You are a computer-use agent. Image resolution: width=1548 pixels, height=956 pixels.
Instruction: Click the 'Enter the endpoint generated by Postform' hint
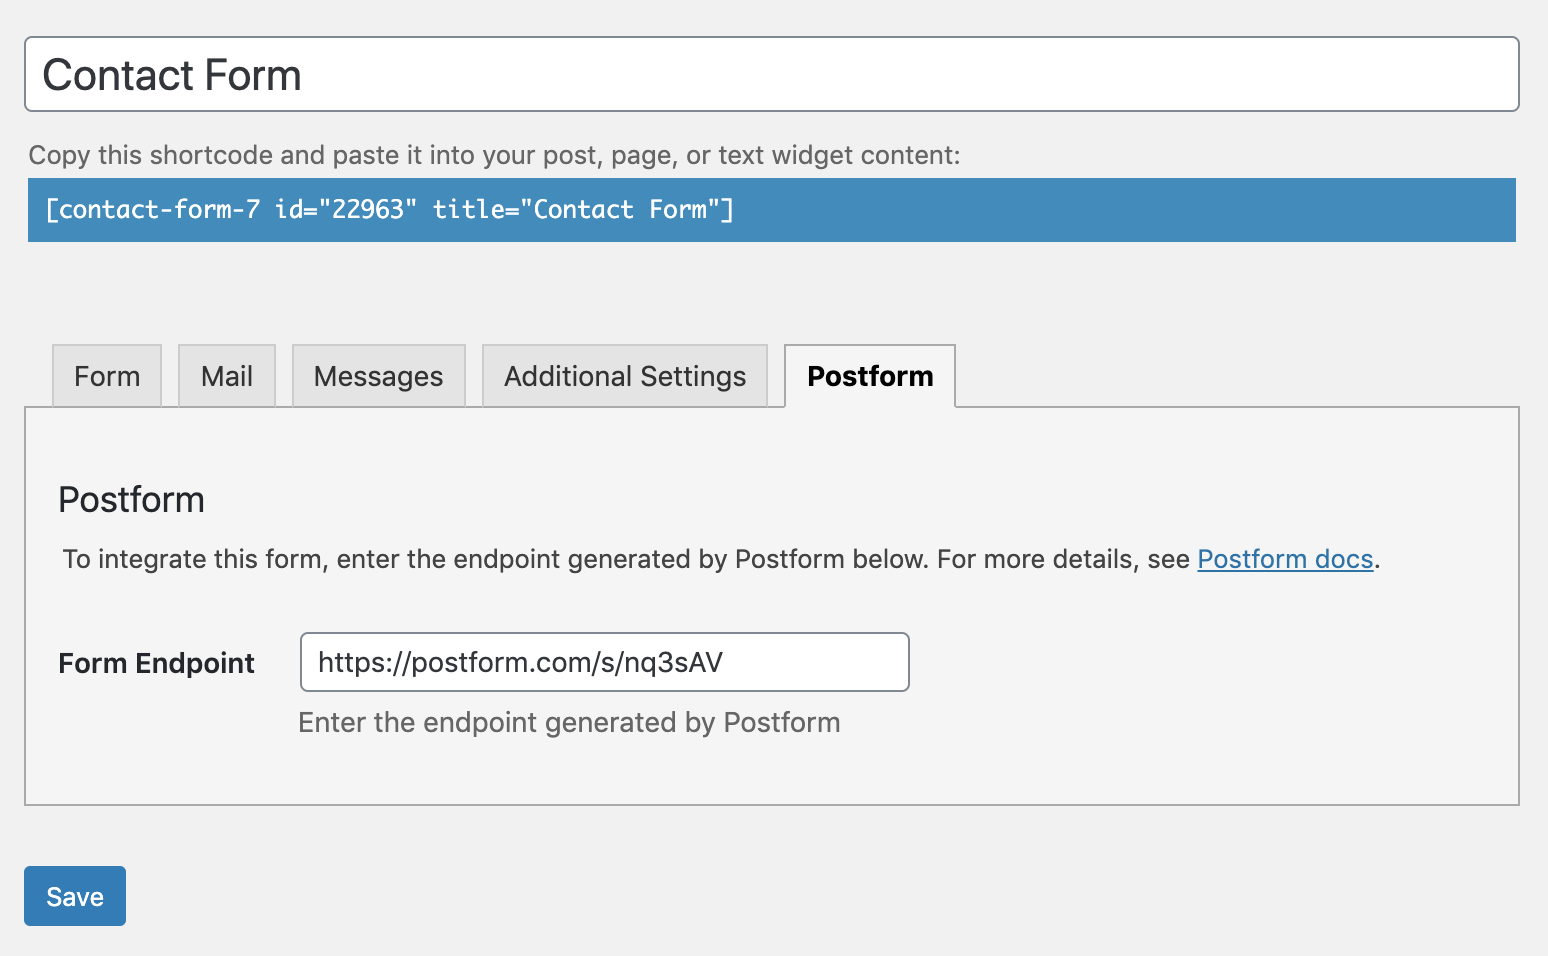pyautogui.click(x=569, y=723)
